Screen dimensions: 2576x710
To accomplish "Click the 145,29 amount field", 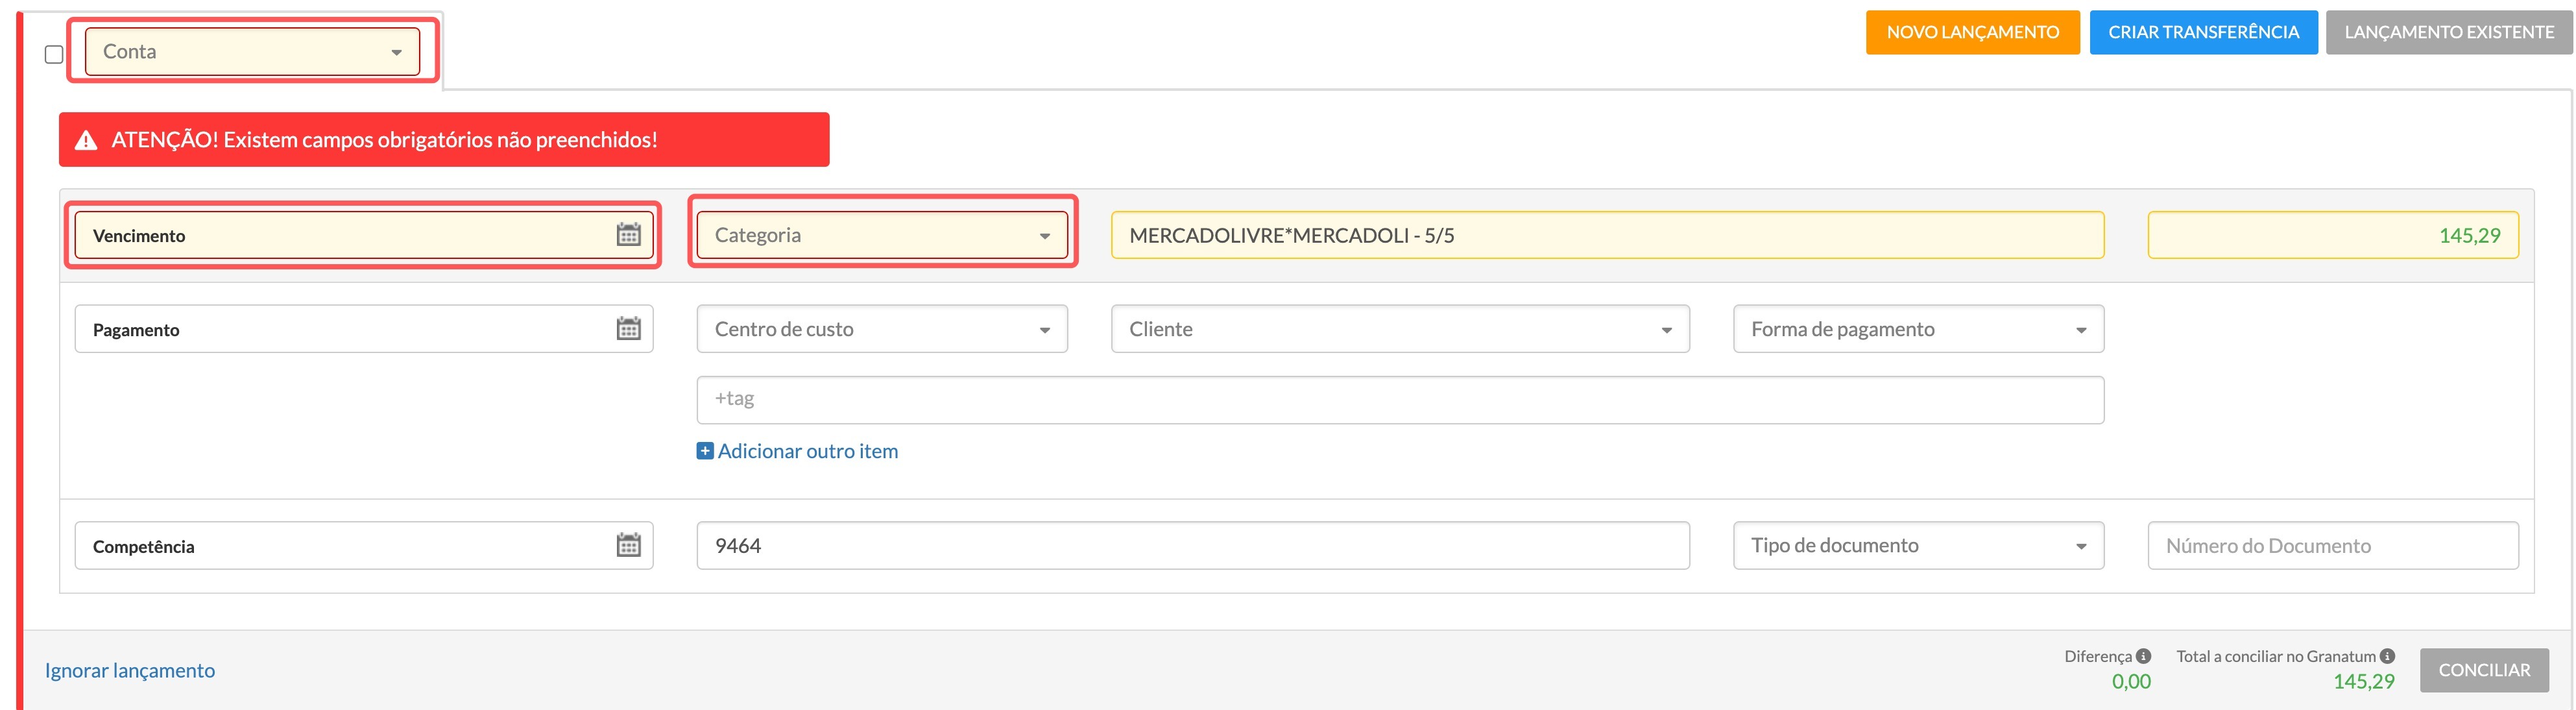I will pos(2333,235).
